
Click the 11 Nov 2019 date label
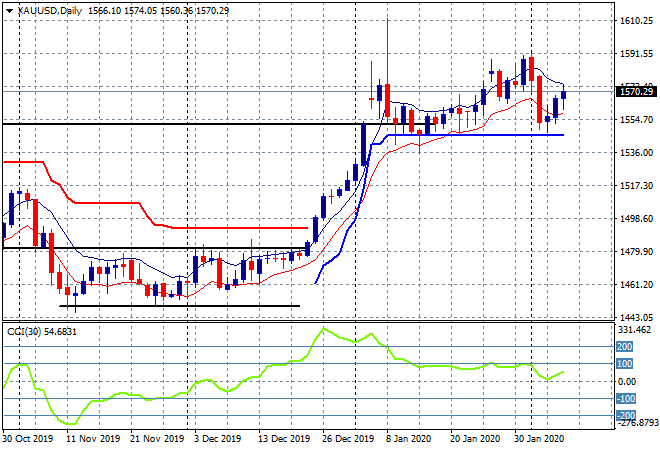(93, 439)
